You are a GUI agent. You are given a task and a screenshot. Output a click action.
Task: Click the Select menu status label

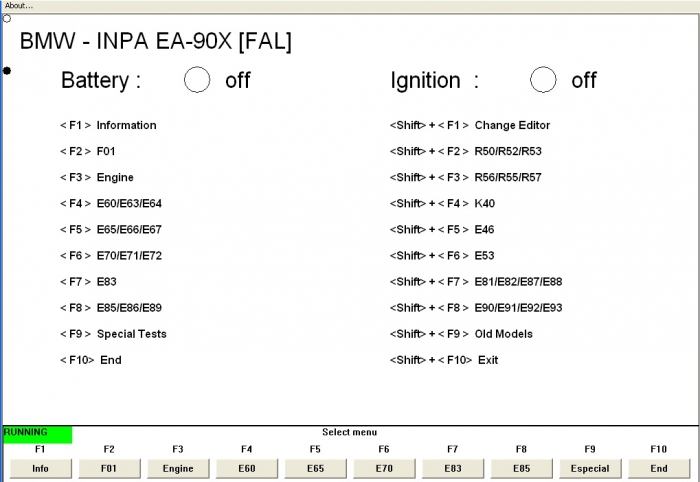tap(350, 432)
